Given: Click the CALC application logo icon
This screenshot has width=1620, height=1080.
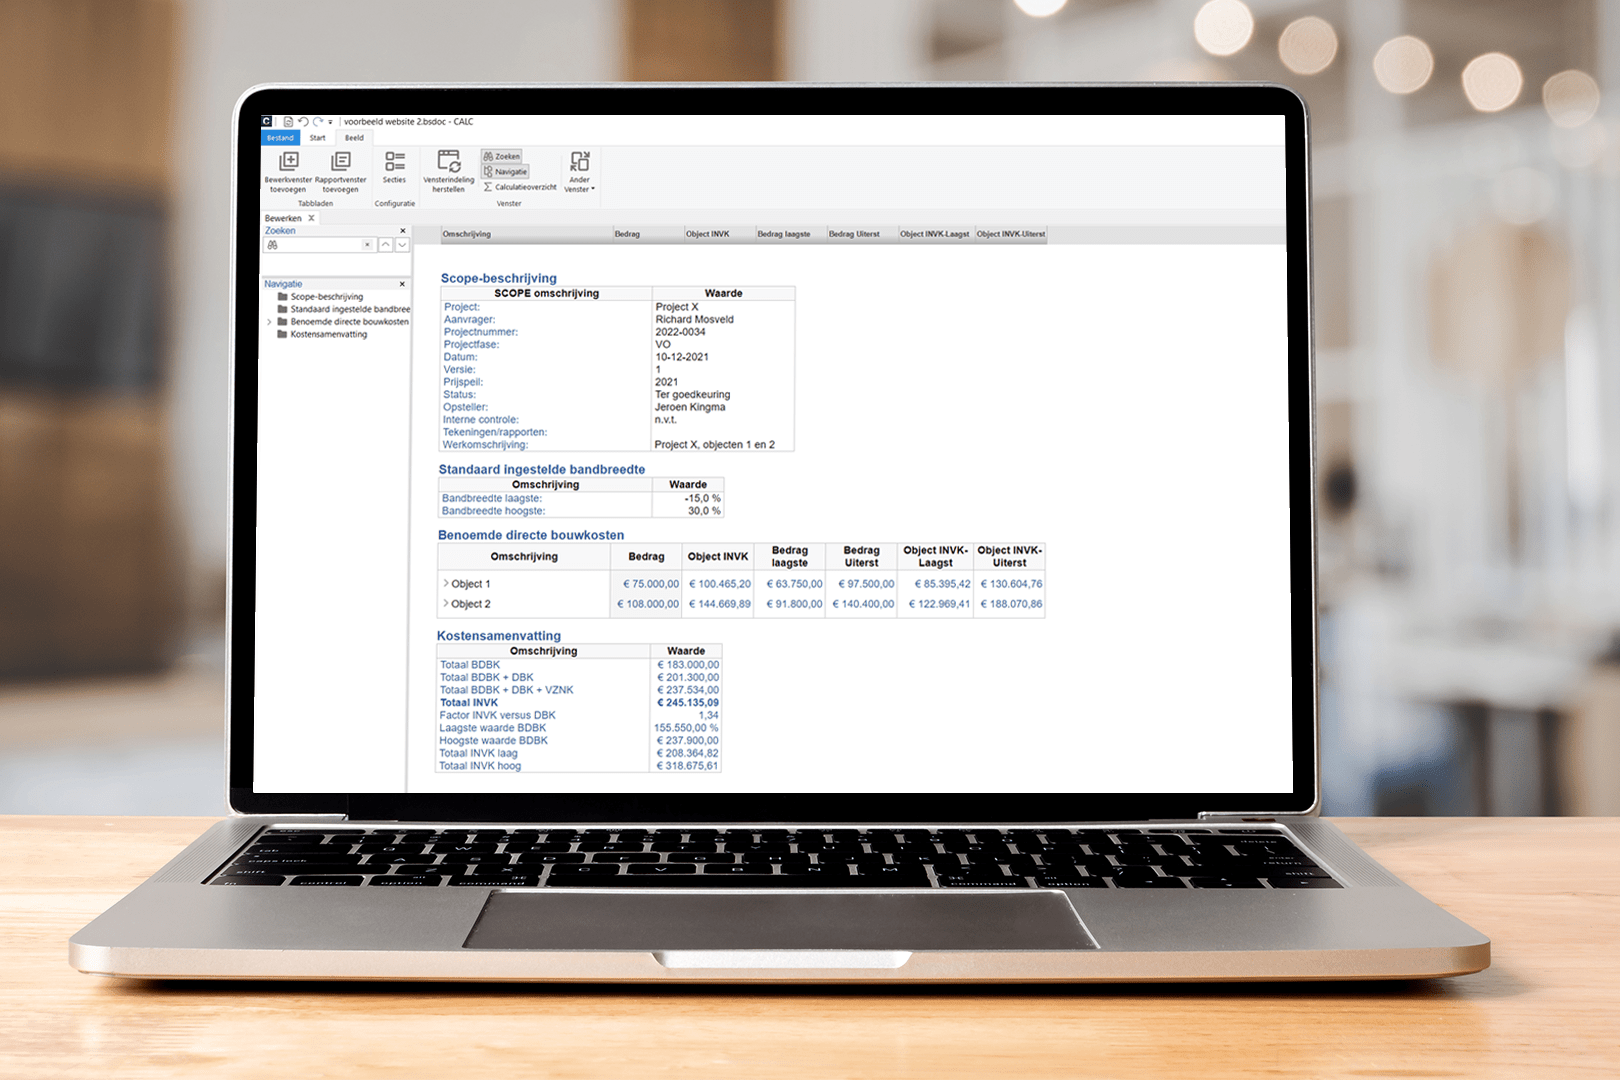Looking at the screenshot, I should (x=267, y=122).
